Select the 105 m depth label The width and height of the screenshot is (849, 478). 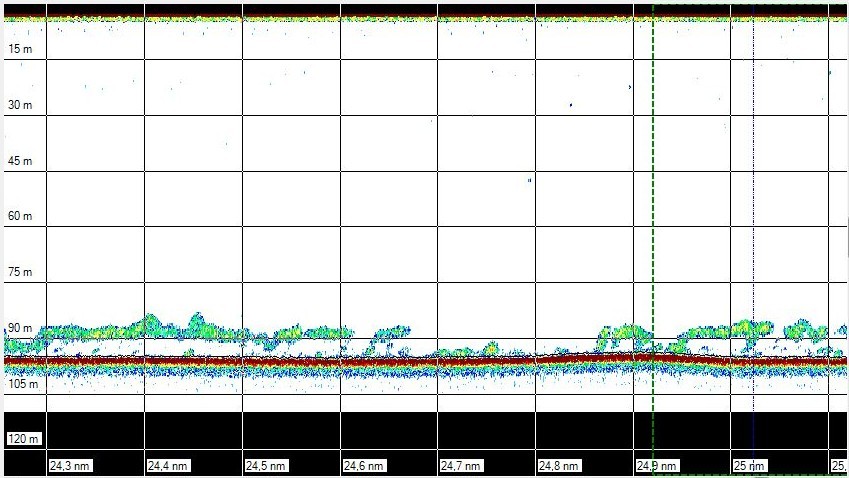(x=23, y=384)
